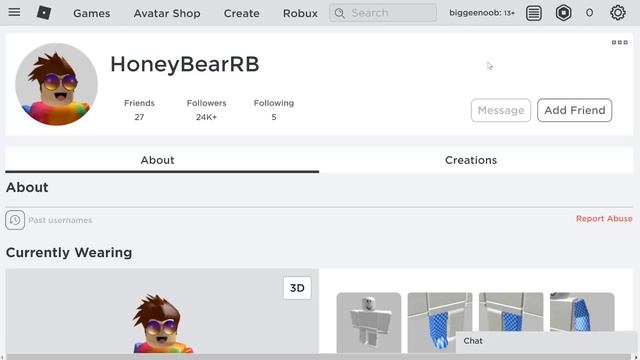Switch to the Creations tab
The image size is (640, 360).
click(471, 160)
